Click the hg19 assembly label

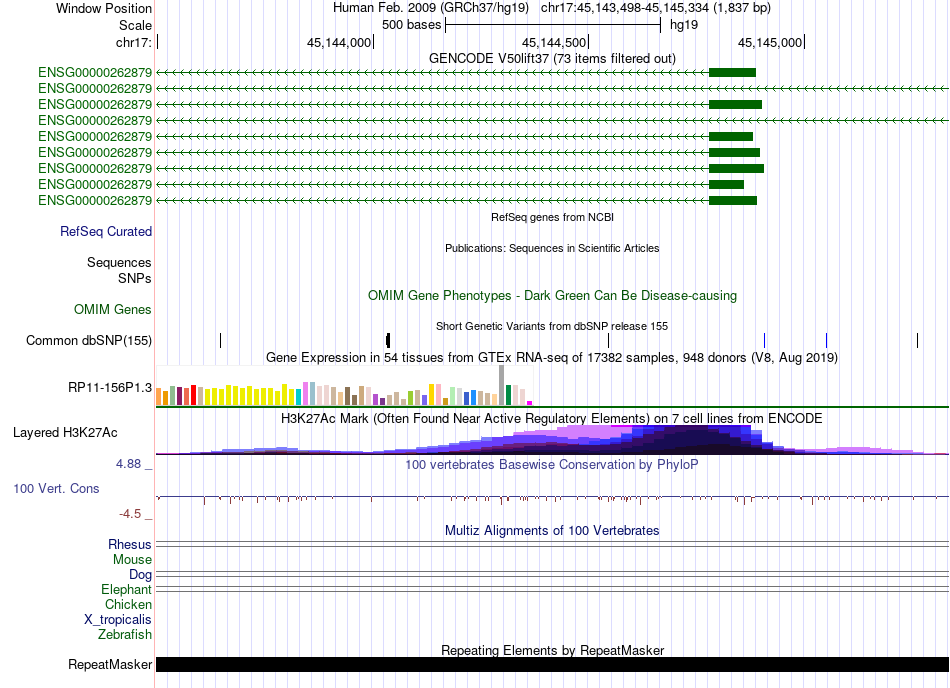683,25
